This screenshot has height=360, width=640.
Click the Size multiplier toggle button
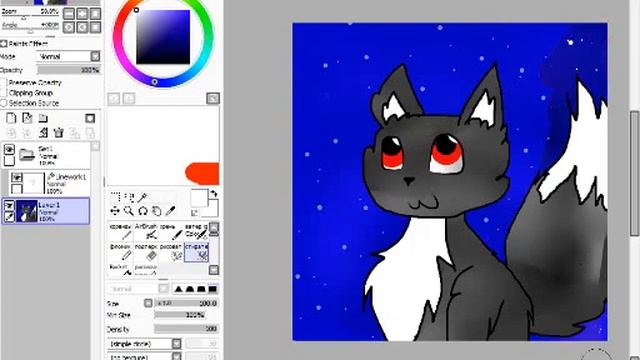click(x=148, y=303)
